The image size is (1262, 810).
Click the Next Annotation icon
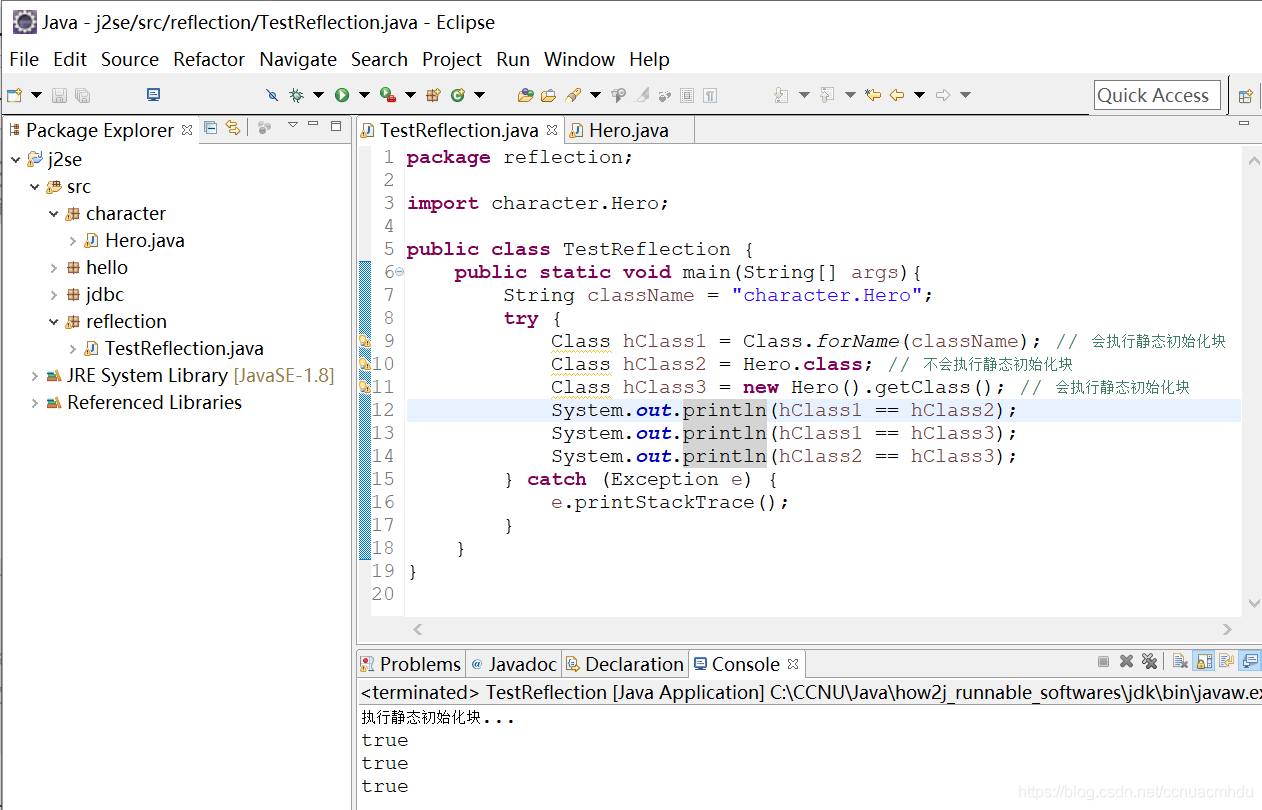pyautogui.click(x=782, y=95)
